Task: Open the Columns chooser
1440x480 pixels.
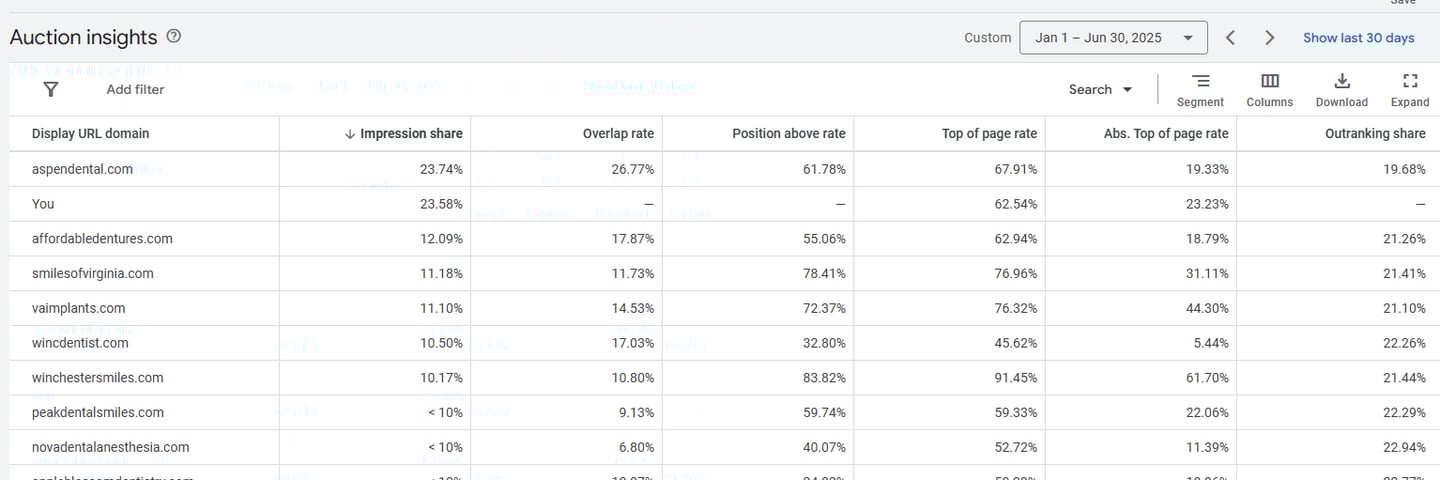Action: [x=1269, y=89]
